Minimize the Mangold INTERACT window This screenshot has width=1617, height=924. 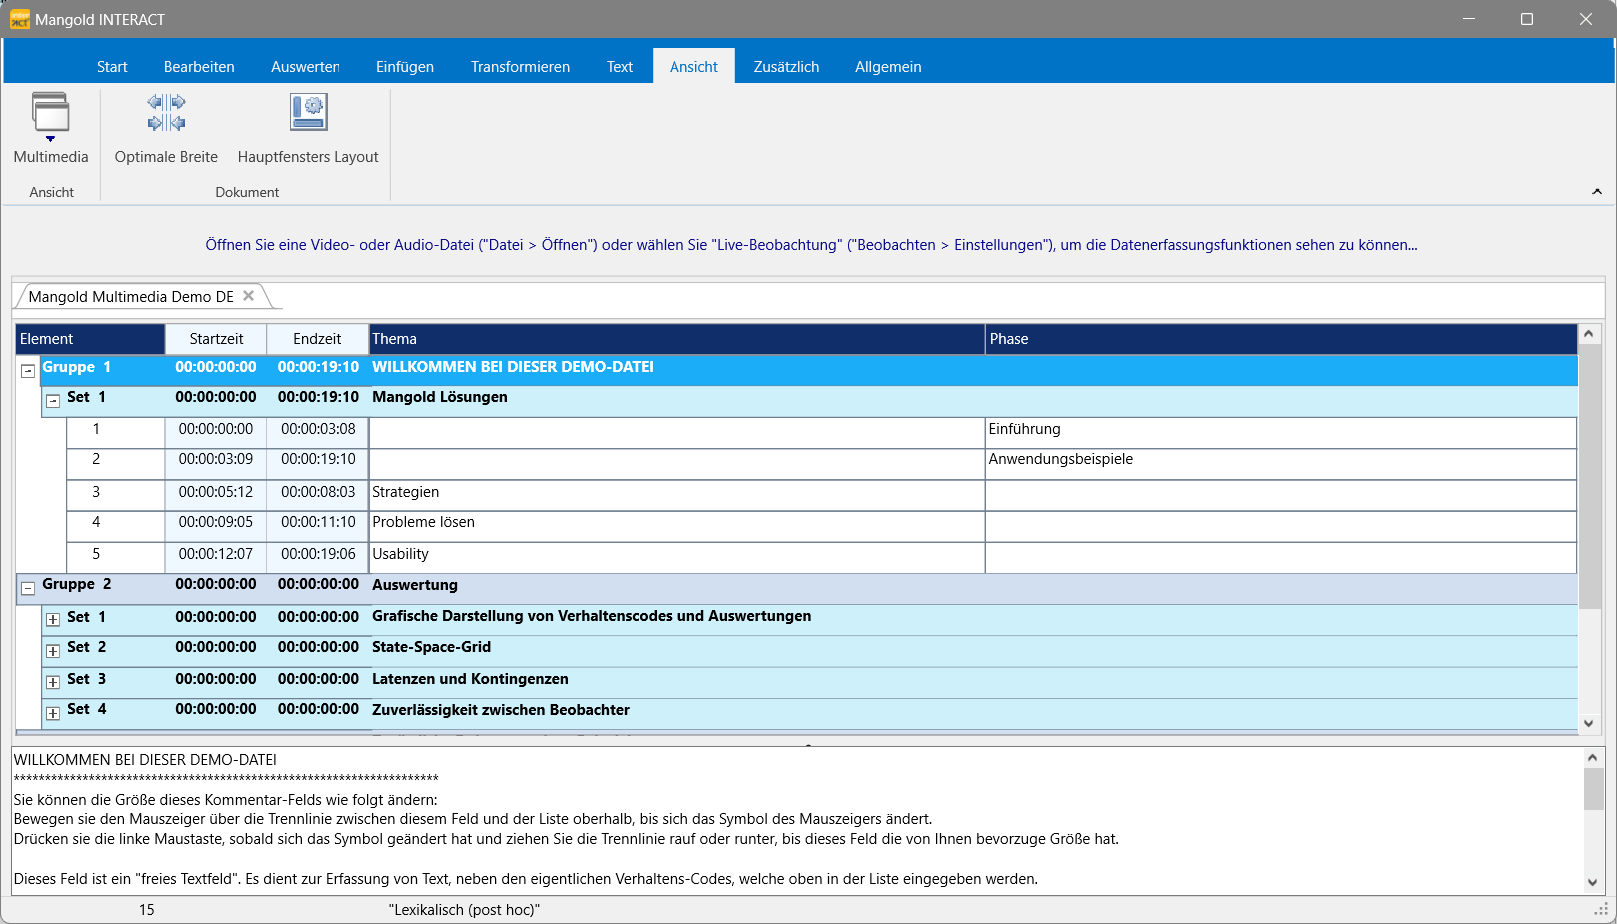point(1469,19)
